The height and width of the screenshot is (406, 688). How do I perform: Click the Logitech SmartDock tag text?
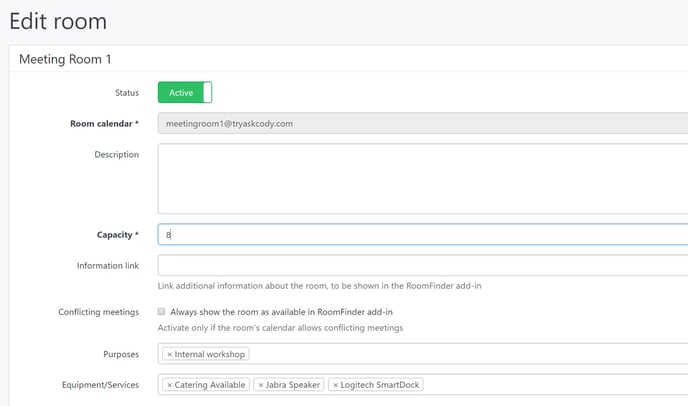tap(380, 385)
